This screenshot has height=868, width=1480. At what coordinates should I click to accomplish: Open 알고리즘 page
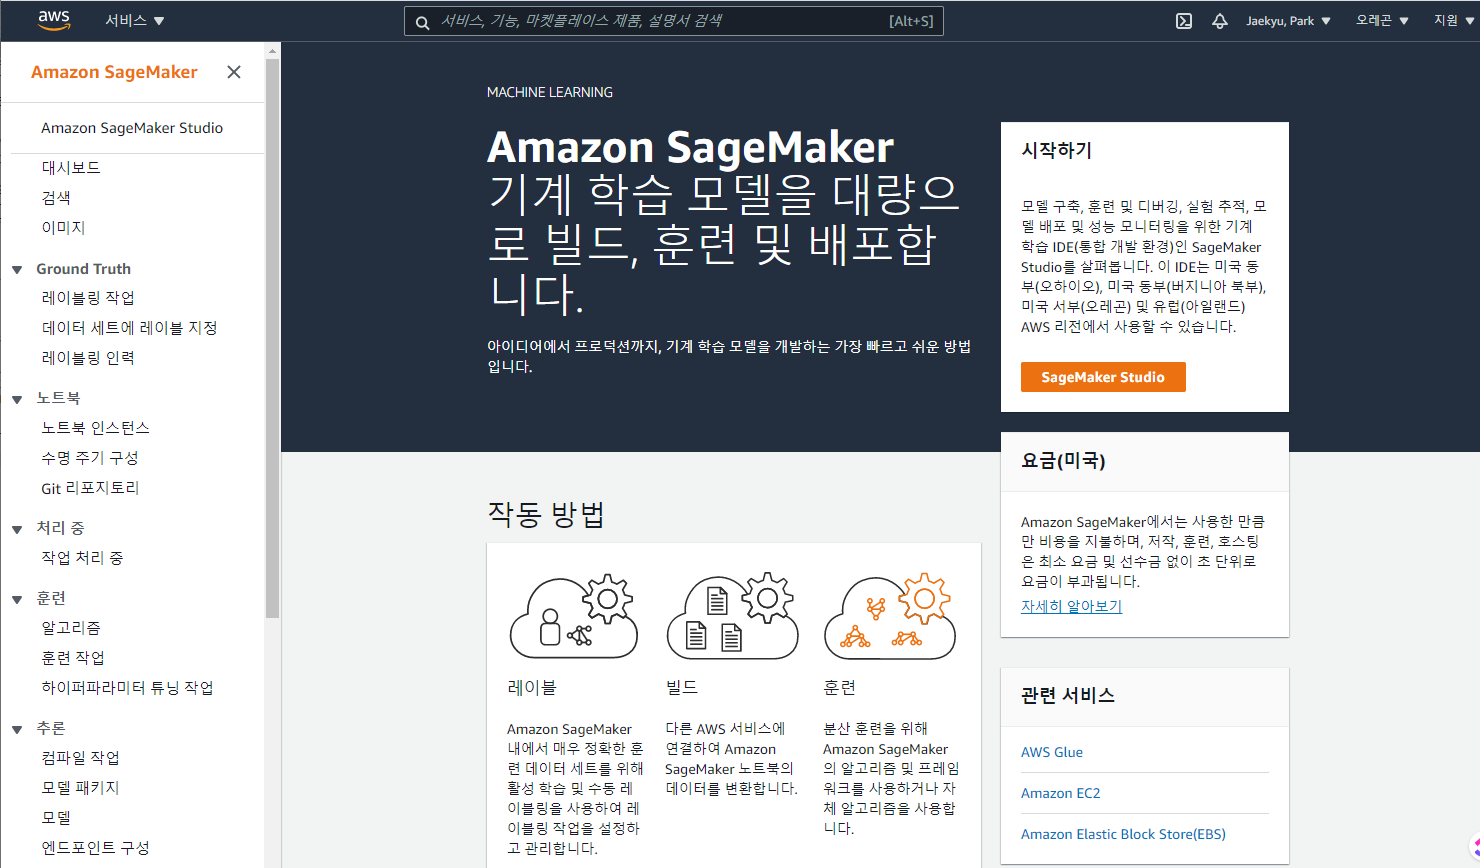(x=71, y=628)
